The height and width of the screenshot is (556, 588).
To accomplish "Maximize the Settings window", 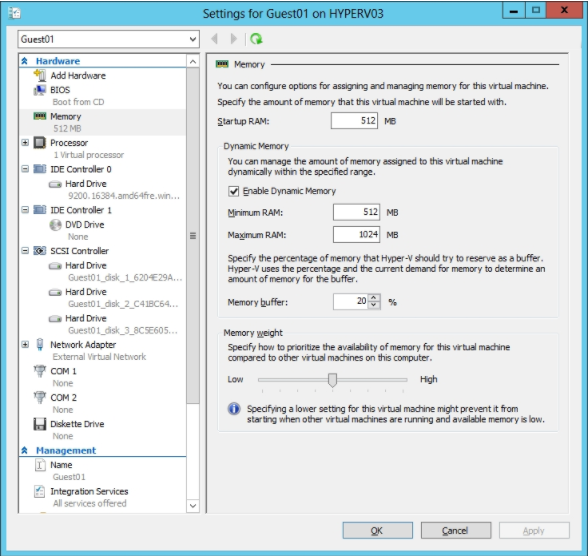I will 536,11.
